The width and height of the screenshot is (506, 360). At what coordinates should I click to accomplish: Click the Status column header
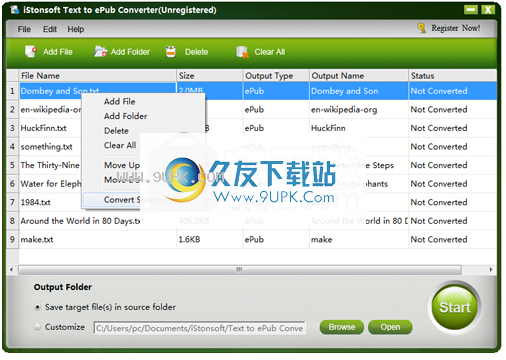click(453, 76)
